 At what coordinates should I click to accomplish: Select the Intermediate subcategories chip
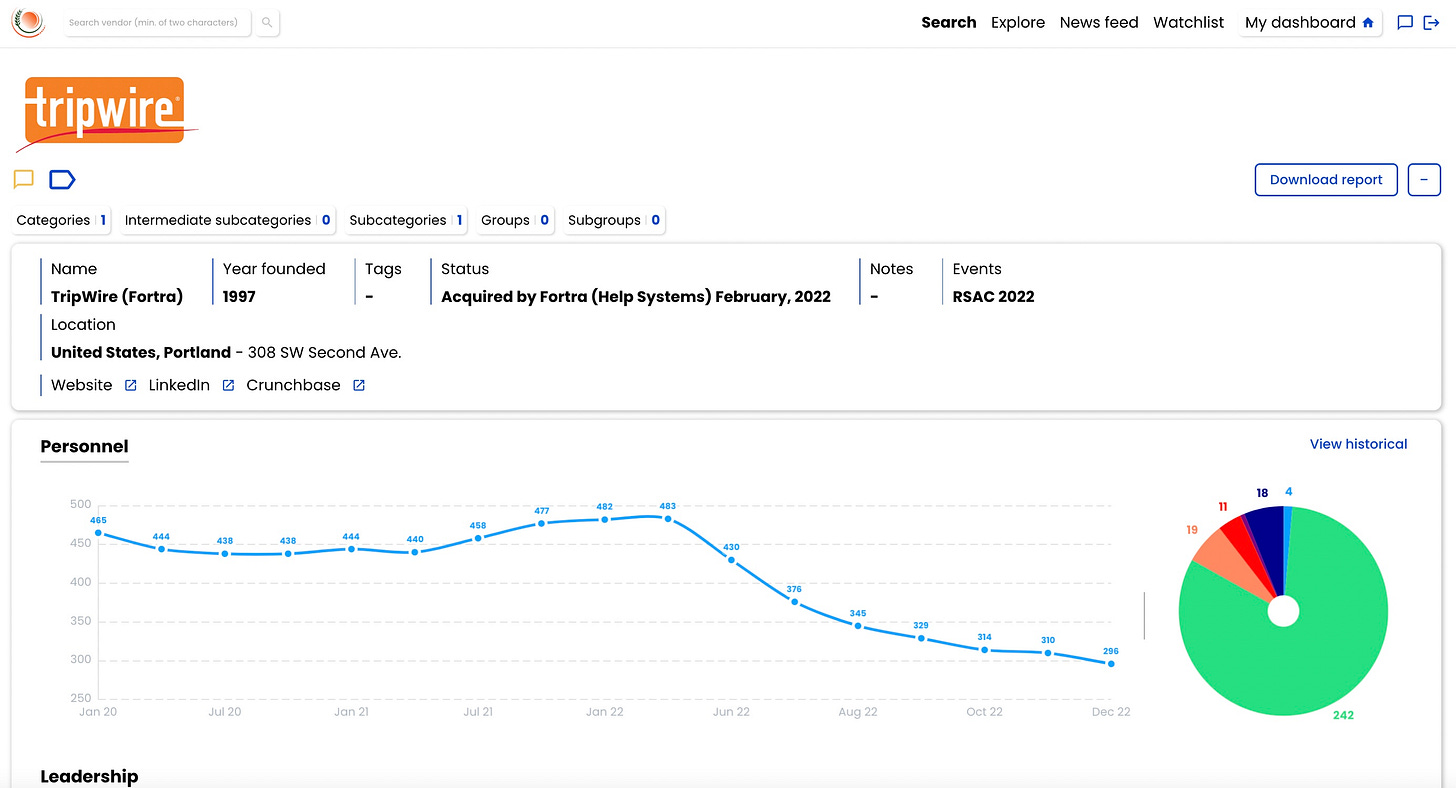227,220
